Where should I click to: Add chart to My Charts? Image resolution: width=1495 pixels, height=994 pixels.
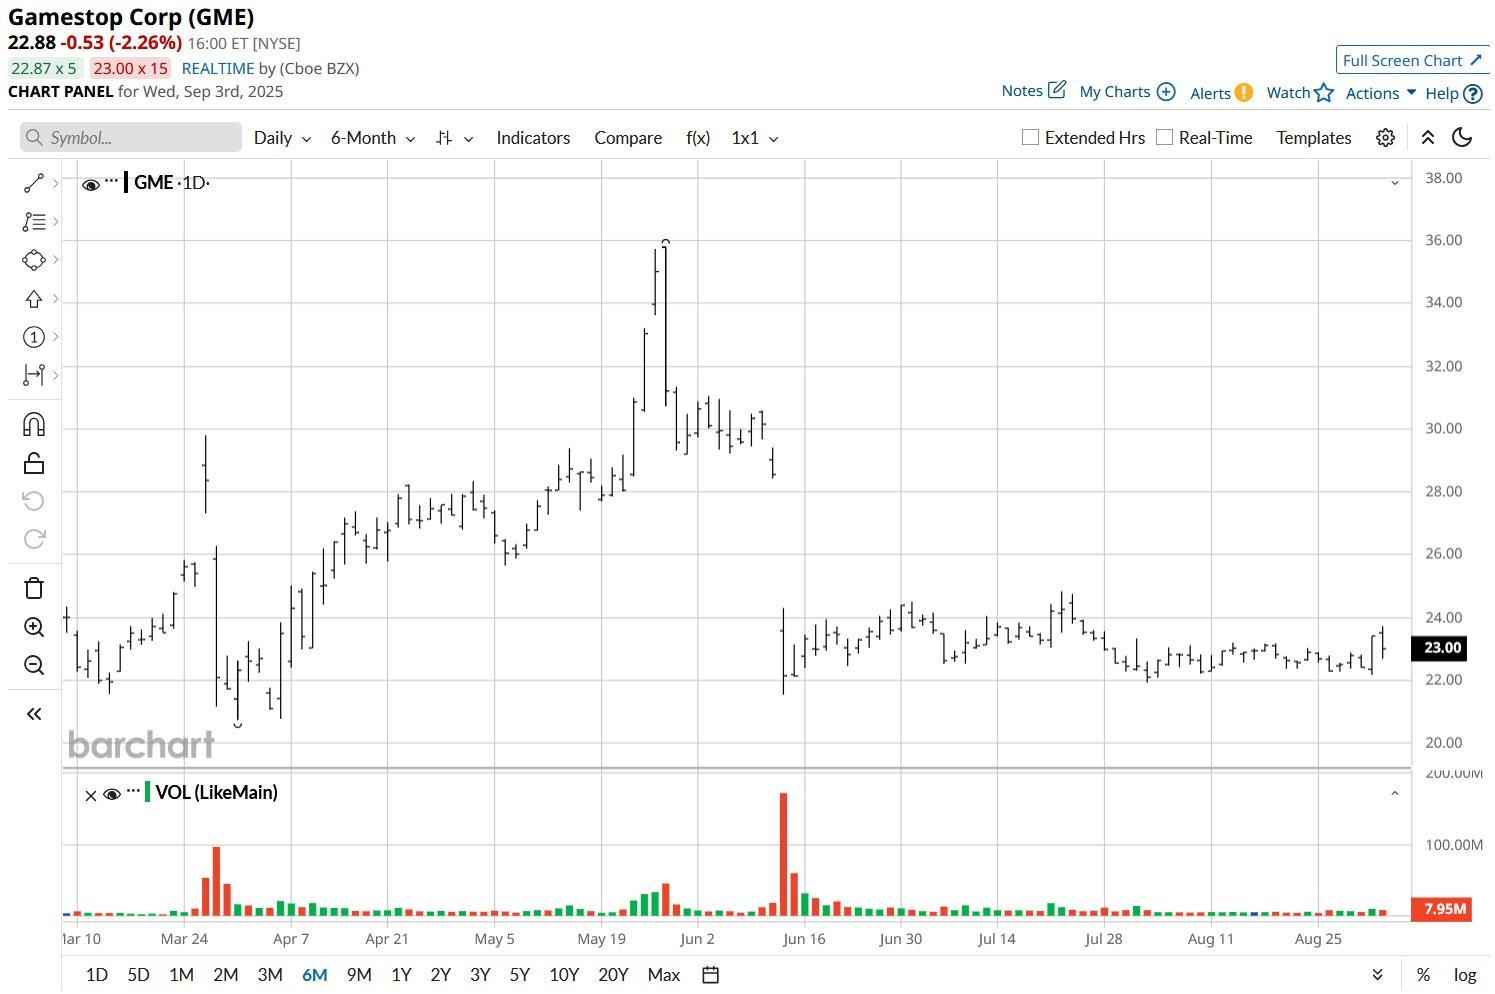(x=1127, y=91)
